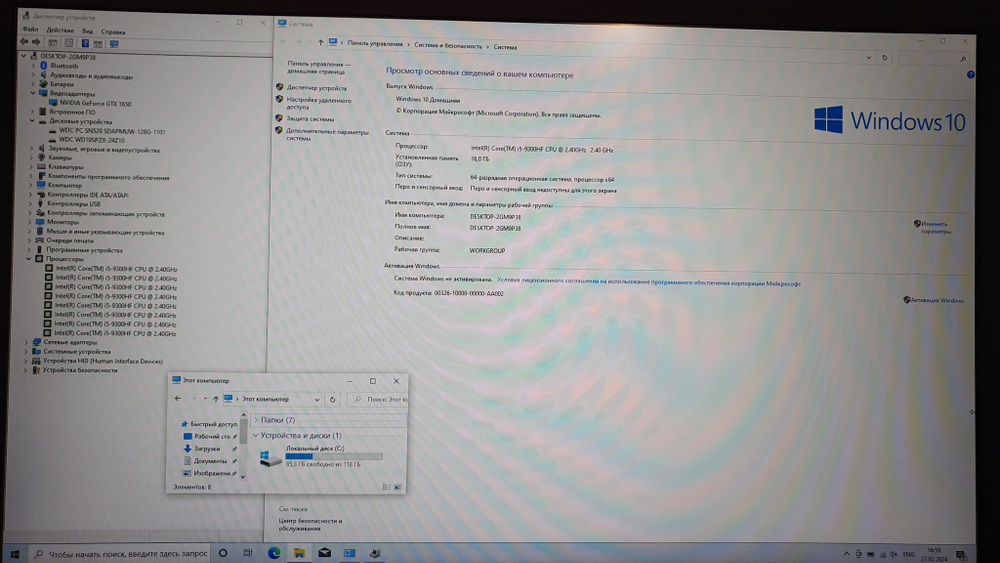Collapse the Процессоры category
1000x563 pixels.
[x=29, y=259]
